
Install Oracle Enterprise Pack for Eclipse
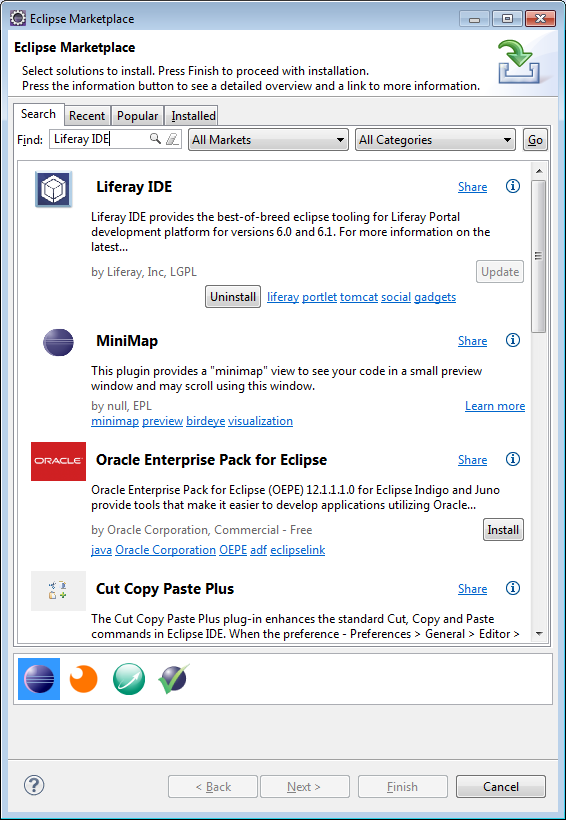[503, 530]
